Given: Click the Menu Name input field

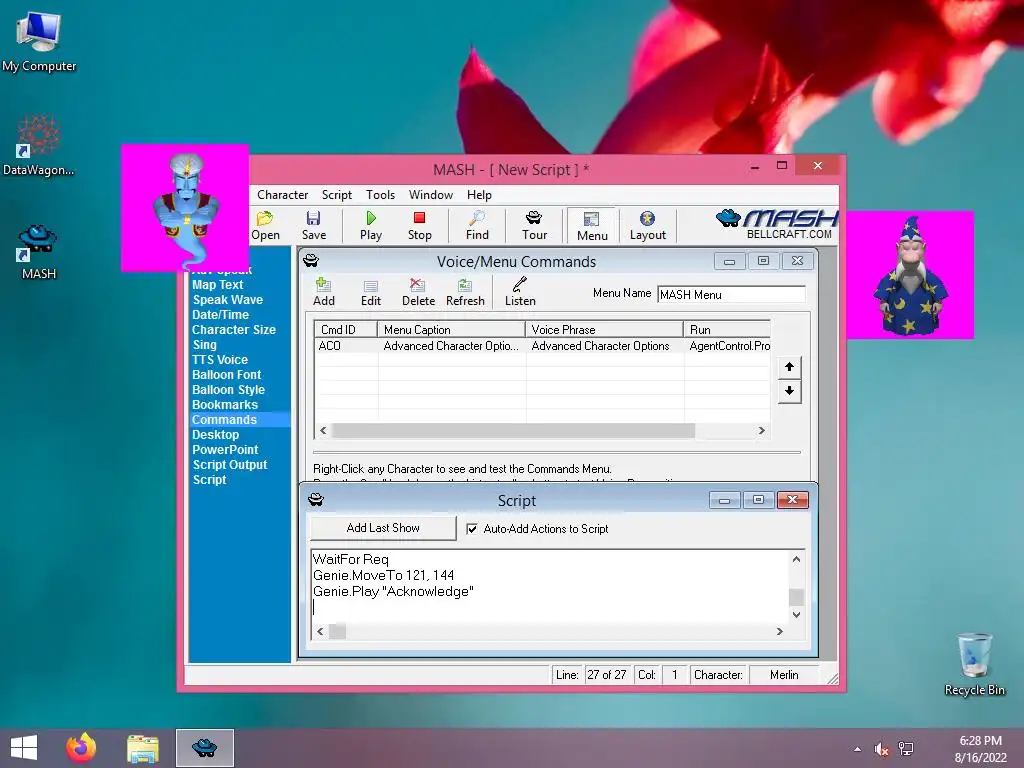Looking at the screenshot, I should (731, 295).
